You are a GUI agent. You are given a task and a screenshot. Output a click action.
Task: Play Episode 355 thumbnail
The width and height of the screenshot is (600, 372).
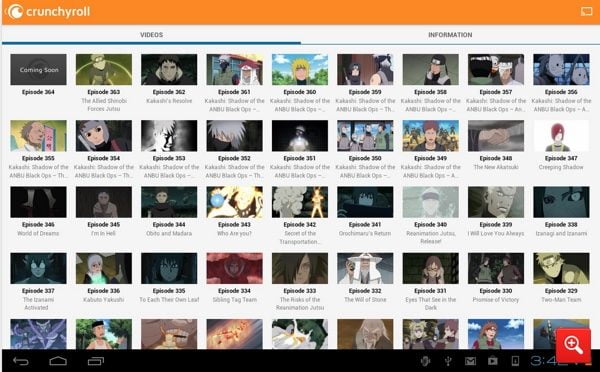38,135
